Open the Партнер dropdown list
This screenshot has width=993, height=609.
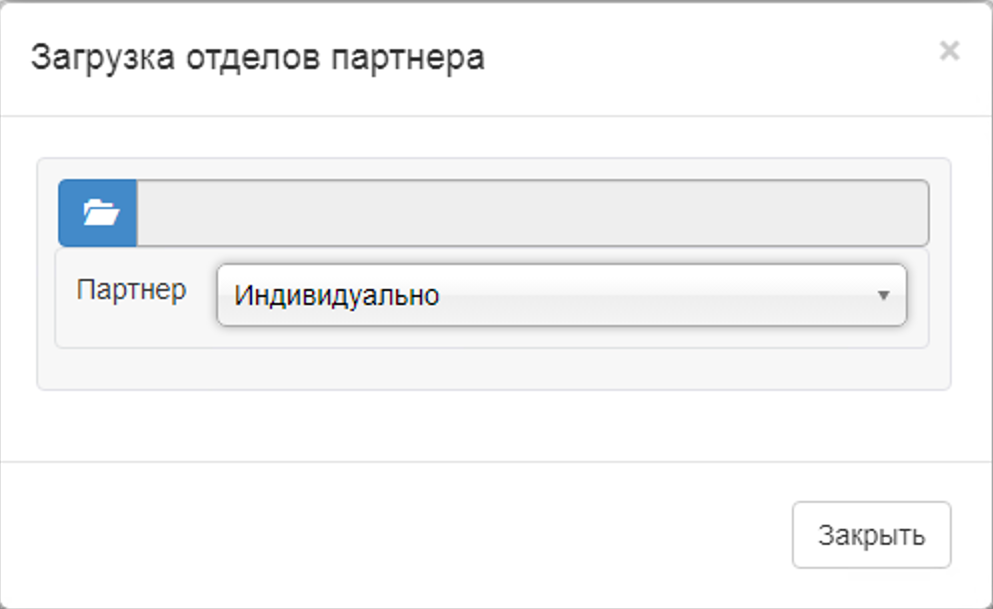[561, 295]
